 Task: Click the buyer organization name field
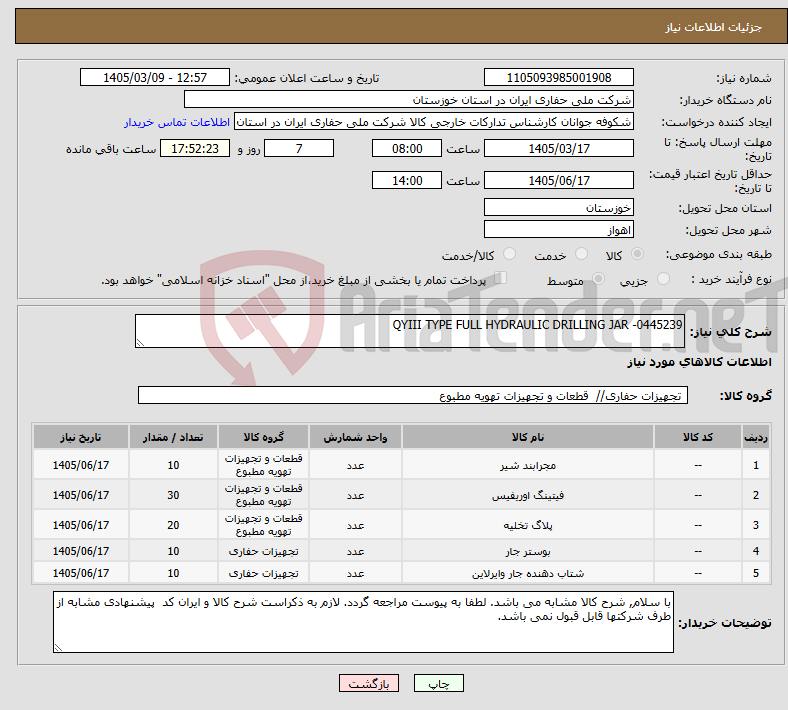coord(409,99)
